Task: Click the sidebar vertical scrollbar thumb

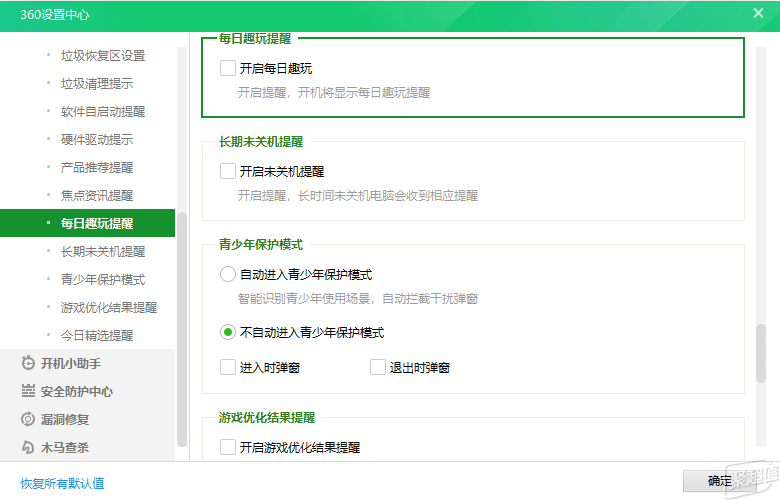Action: click(x=182, y=329)
